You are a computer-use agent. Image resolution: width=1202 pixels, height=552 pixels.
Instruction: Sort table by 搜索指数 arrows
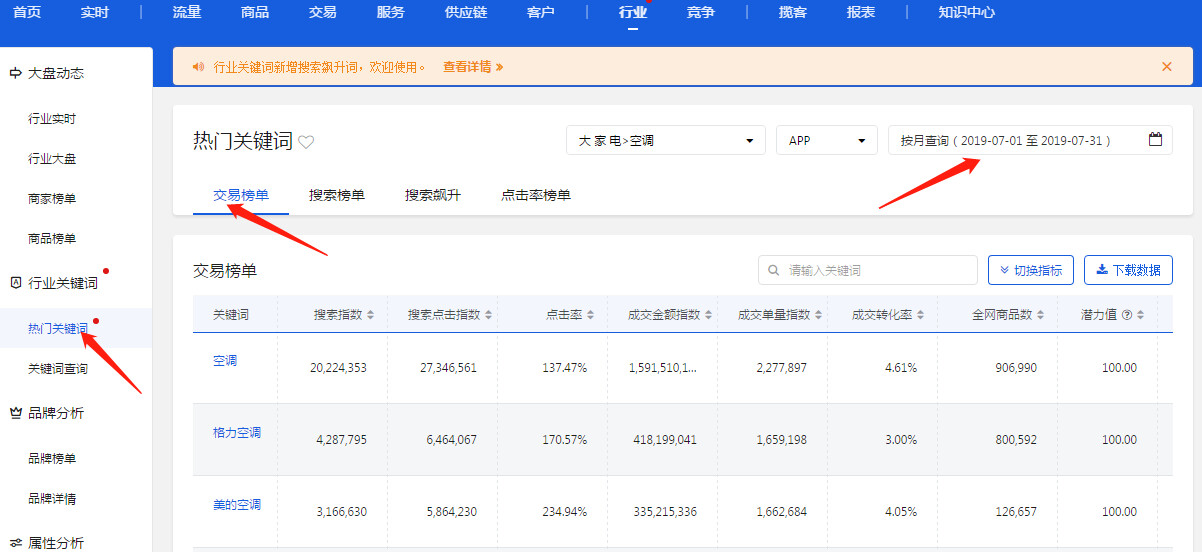(x=371, y=314)
